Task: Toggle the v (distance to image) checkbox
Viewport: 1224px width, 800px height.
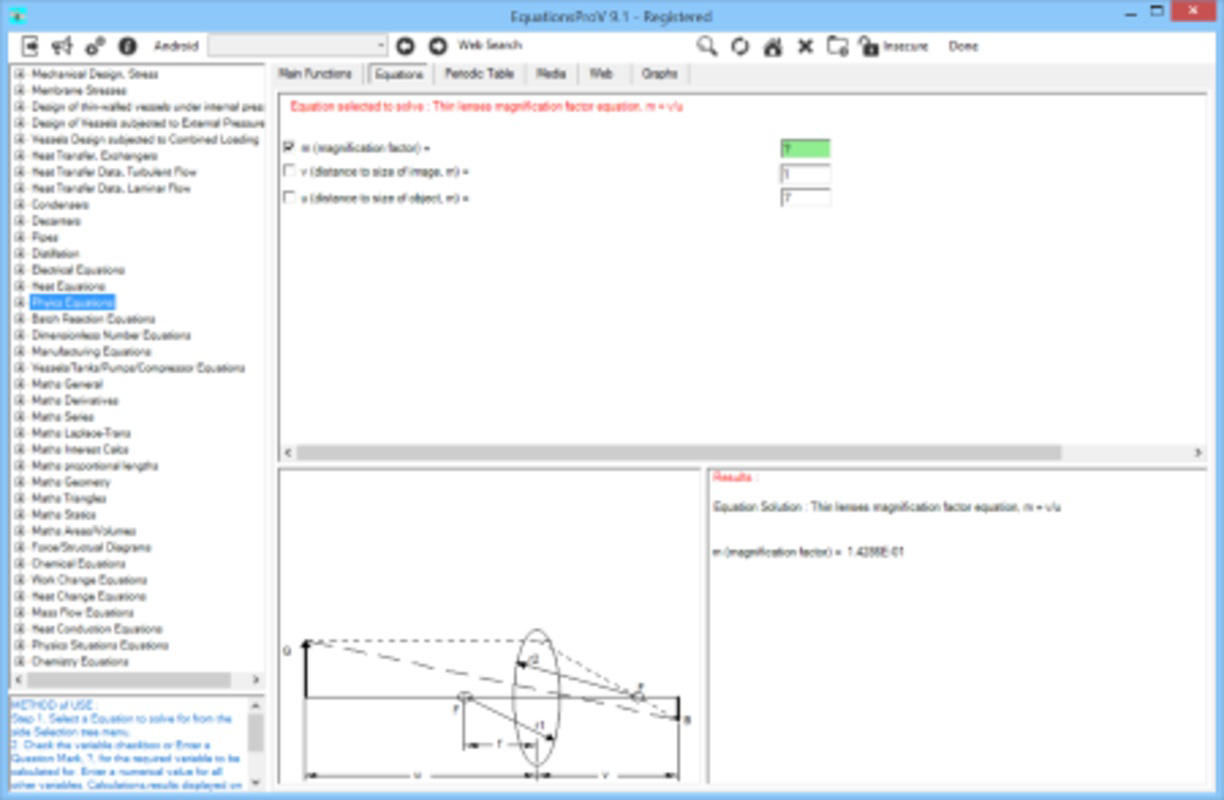Action: pyautogui.click(x=289, y=172)
